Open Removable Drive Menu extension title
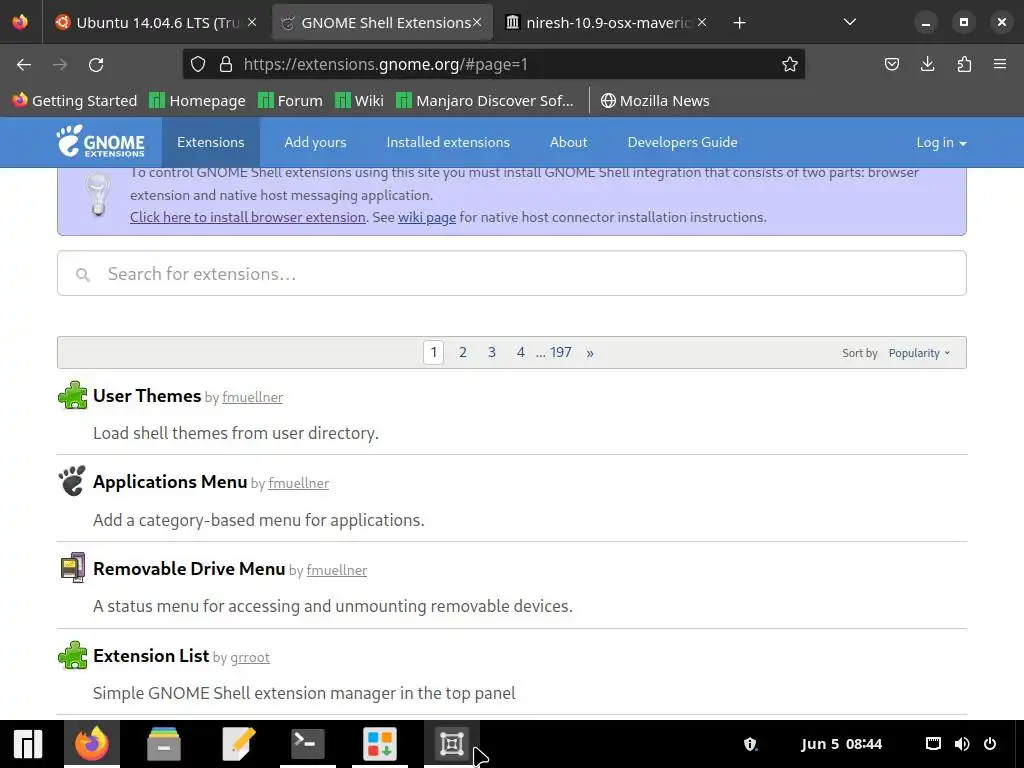This screenshot has width=1024, height=768. (189, 569)
